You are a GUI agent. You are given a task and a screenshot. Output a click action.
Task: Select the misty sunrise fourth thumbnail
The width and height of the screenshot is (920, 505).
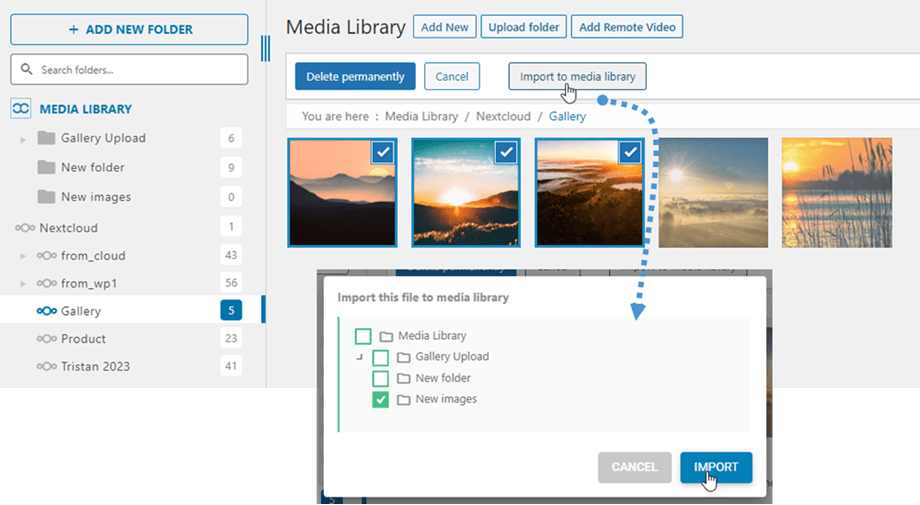[x=713, y=192]
